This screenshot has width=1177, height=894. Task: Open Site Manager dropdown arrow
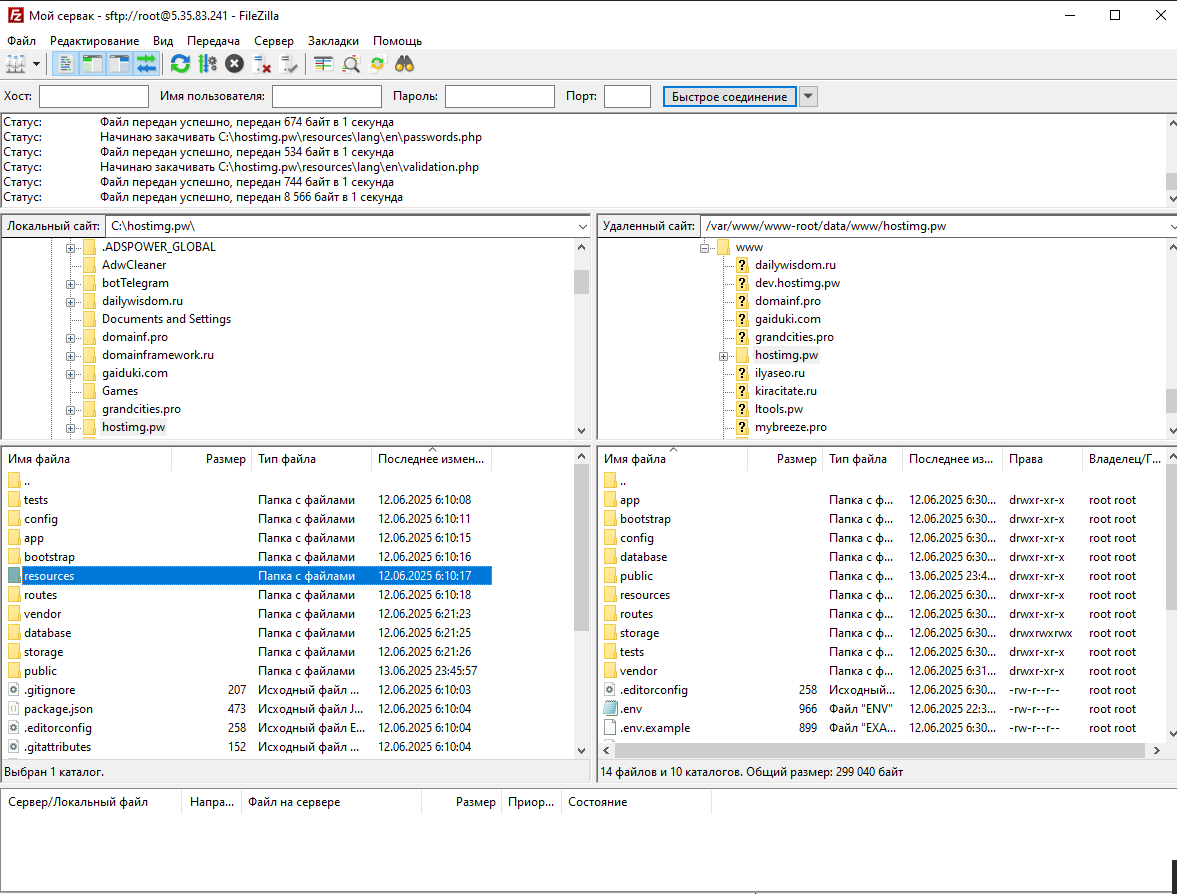tap(36, 64)
